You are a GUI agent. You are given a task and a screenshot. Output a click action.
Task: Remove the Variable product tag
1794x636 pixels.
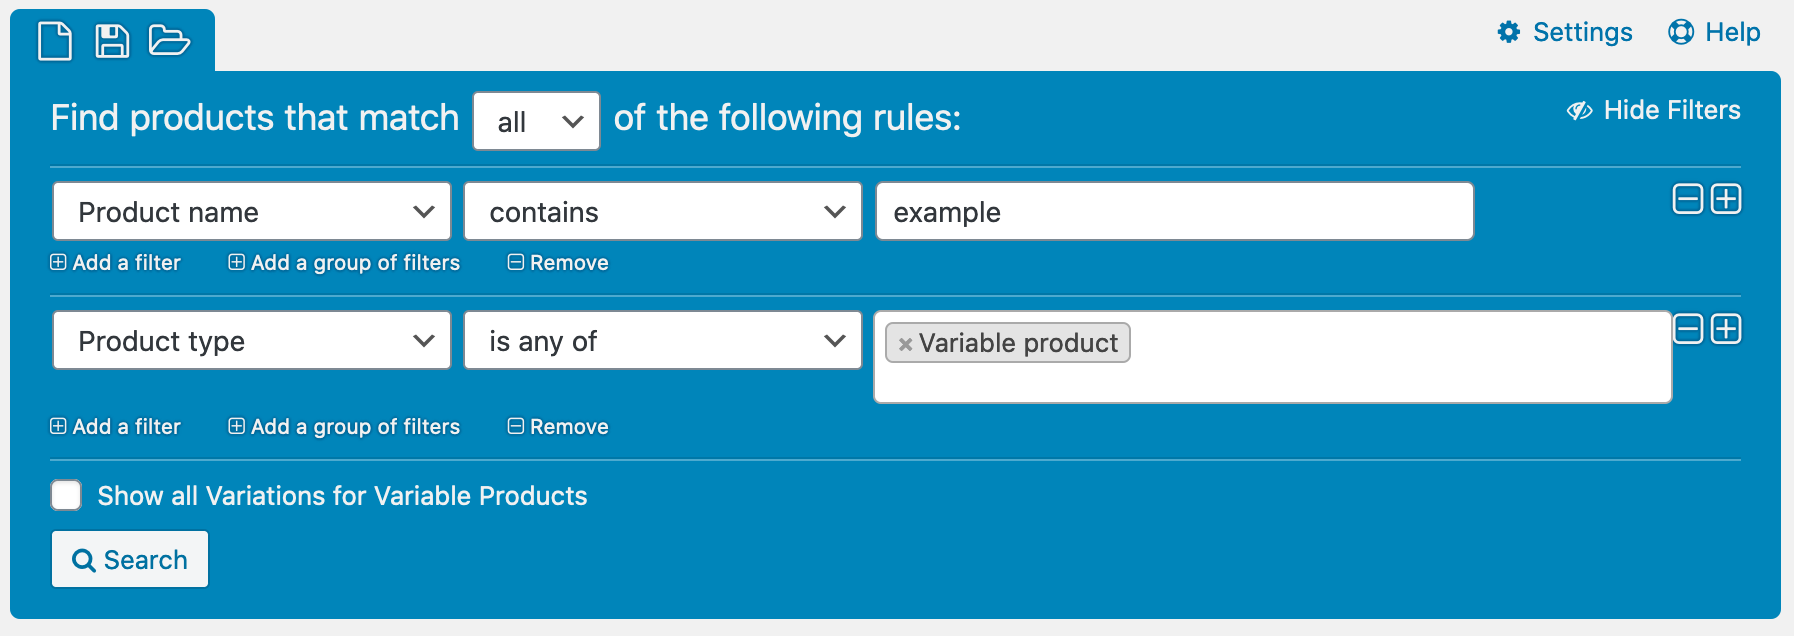tap(905, 344)
